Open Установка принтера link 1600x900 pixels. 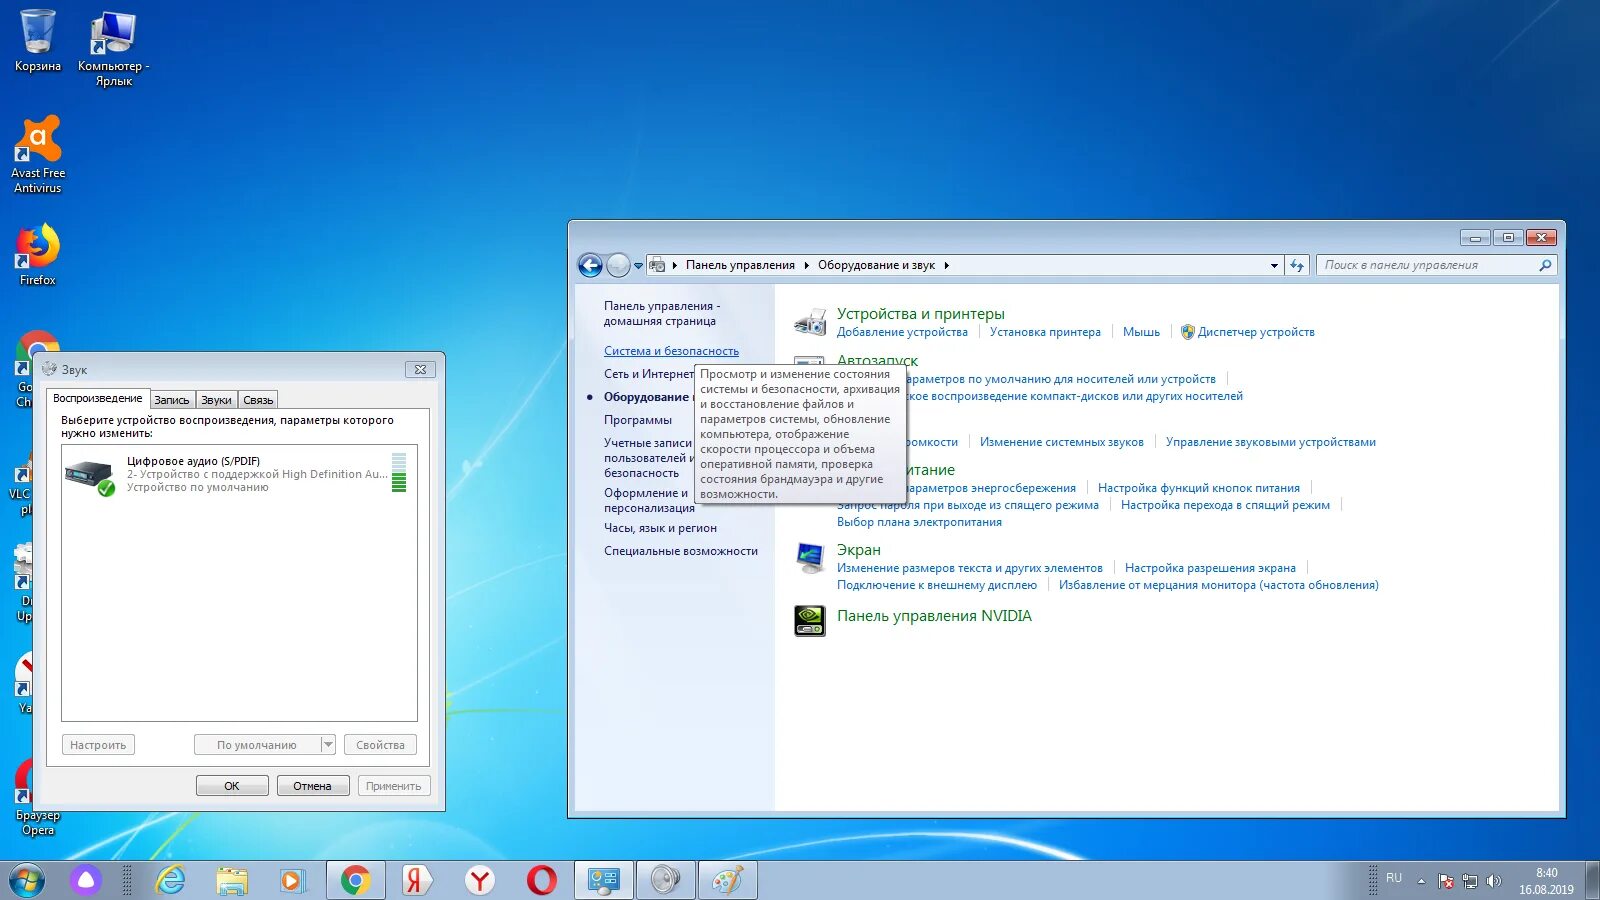[1045, 332]
